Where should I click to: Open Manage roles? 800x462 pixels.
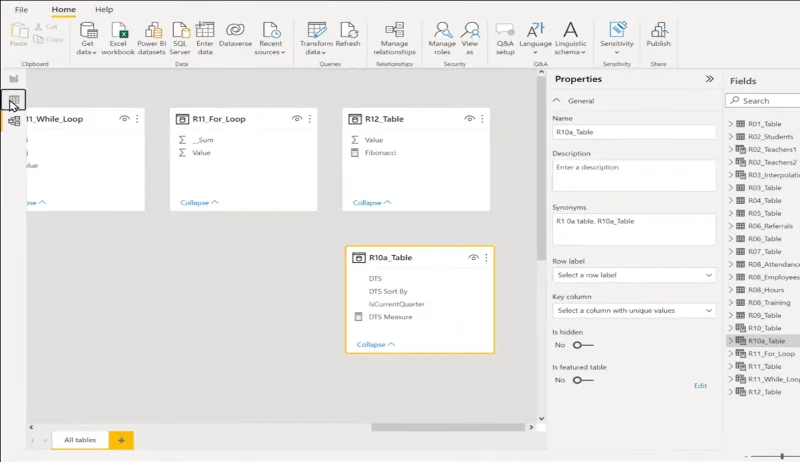pyautogui.click(x=442, y=38)
